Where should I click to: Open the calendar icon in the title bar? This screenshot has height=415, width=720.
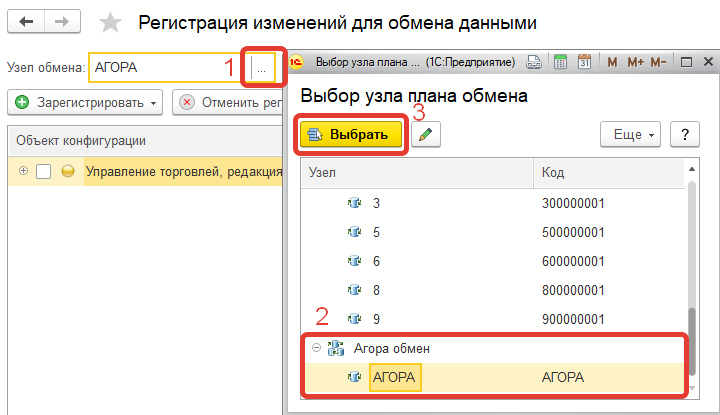click(584, 62)
